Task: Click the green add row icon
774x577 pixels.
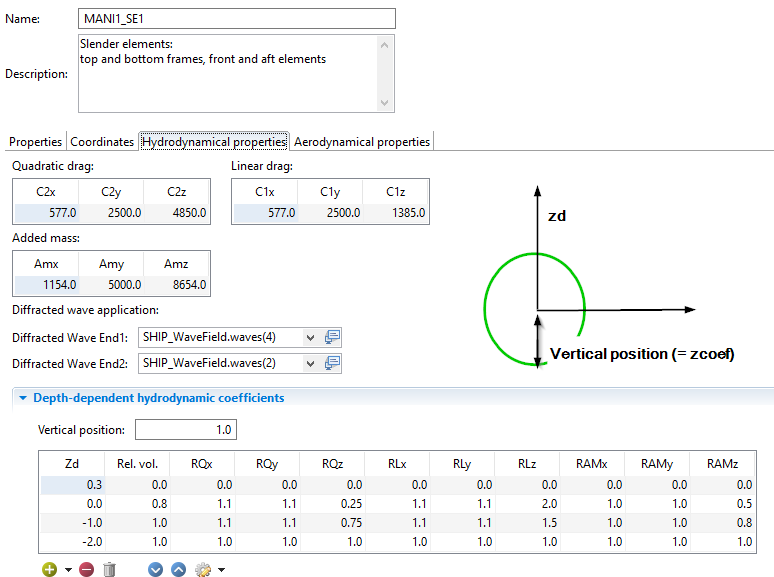Action: point(49,569)
